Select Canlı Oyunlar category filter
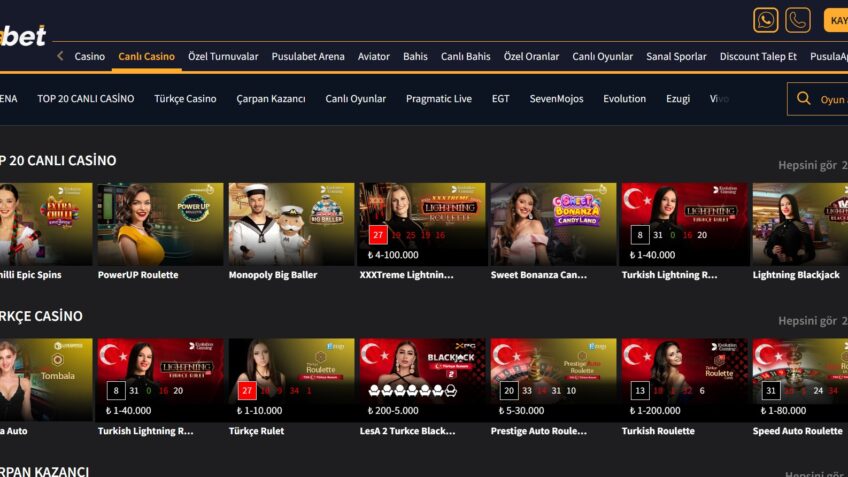848x477 pixels. pyautogui.click(x=355, y=98)
